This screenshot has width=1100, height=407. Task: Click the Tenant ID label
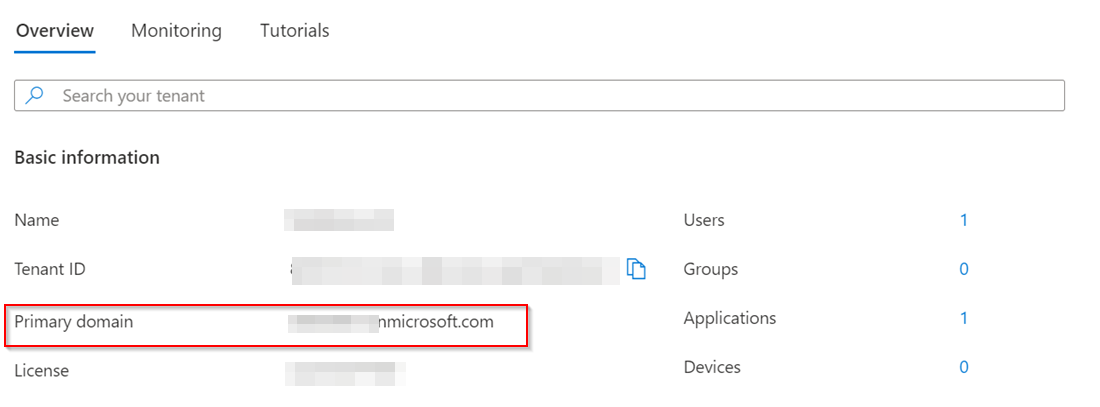50,269
